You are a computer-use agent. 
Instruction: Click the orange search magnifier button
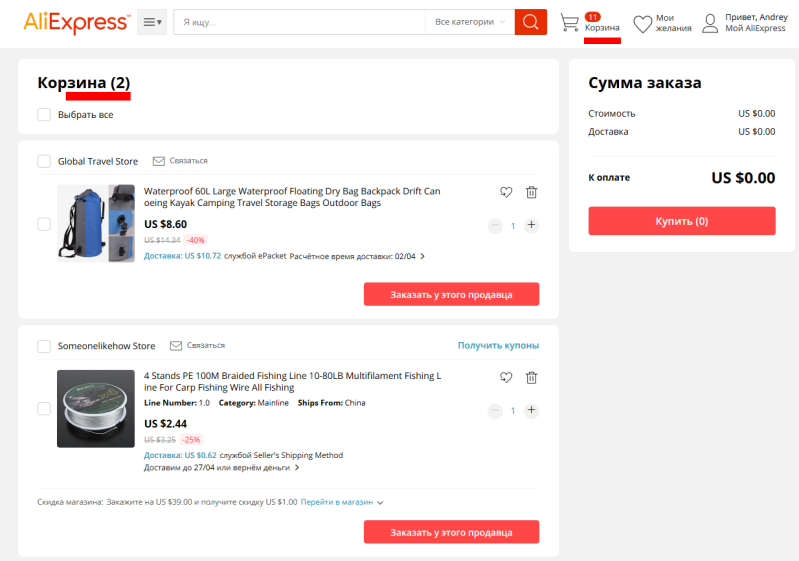pos(530,22)
